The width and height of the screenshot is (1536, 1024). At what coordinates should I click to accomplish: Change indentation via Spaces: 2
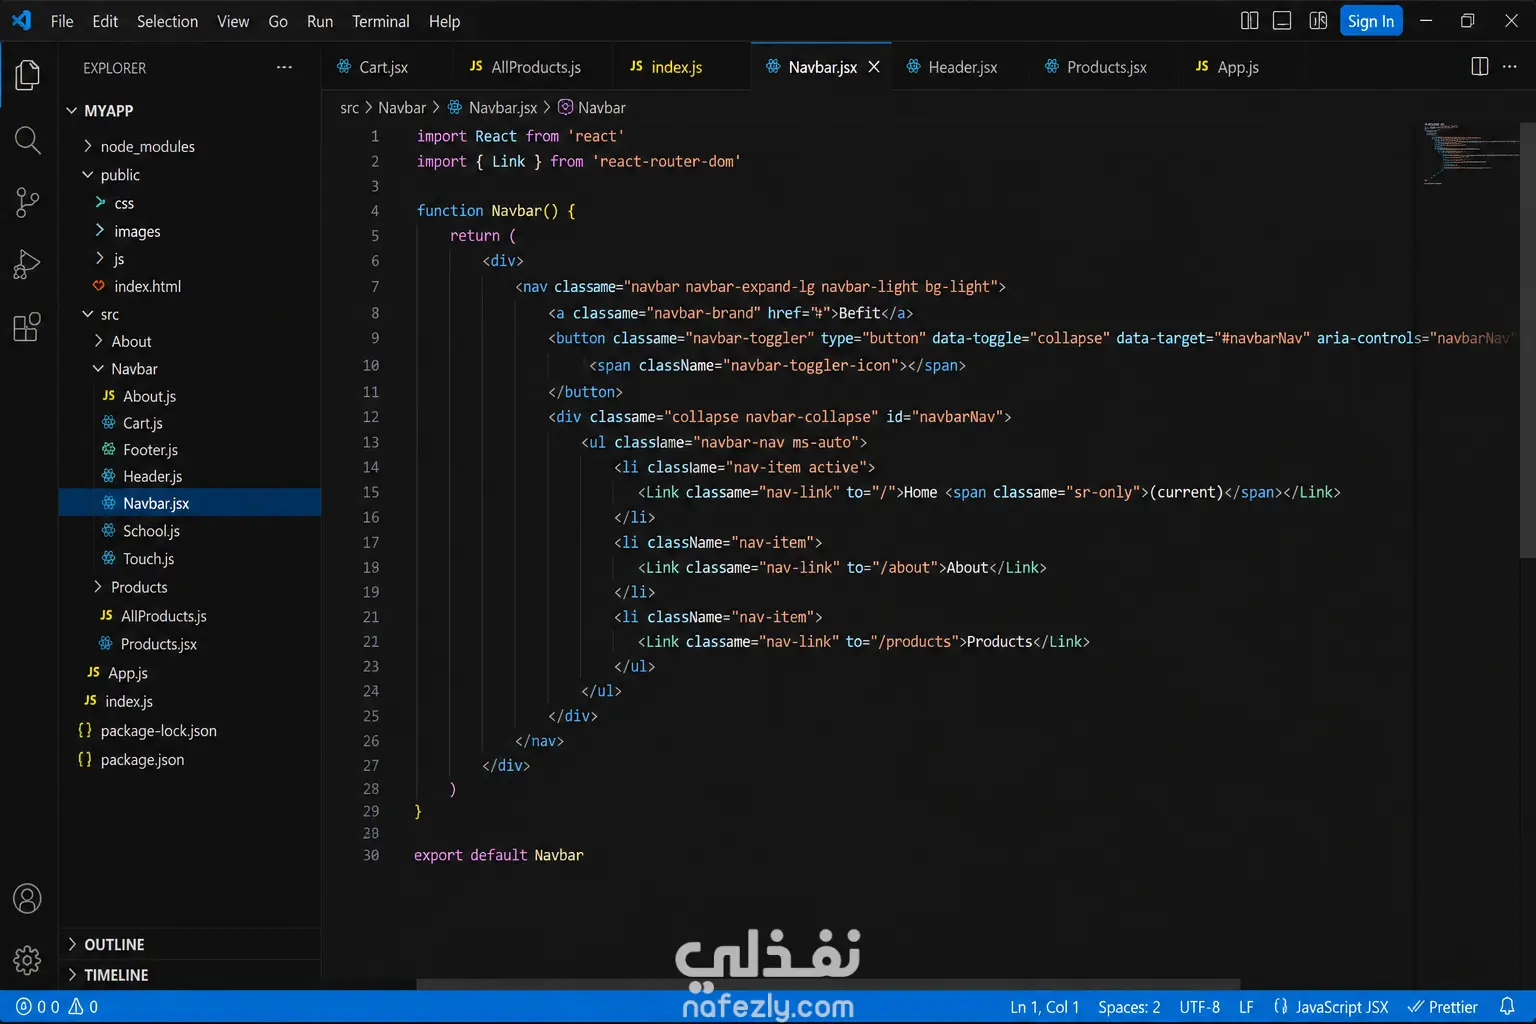coord(1129,1007)
